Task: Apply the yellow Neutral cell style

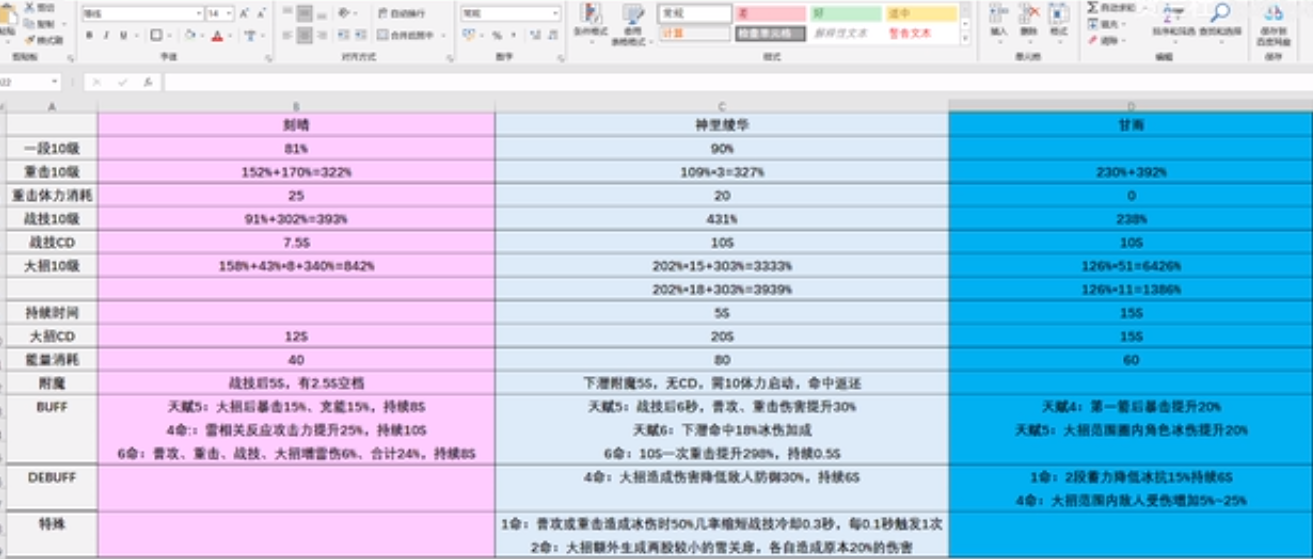Action: pos(921,14)
